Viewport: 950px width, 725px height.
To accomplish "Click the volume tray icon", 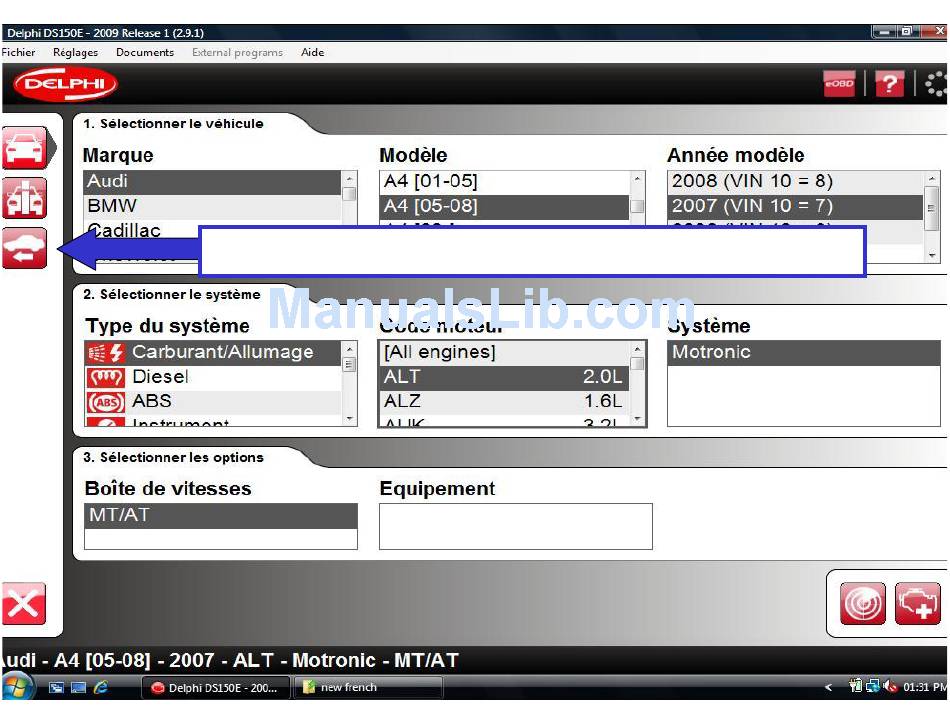I will coord(889,687).
